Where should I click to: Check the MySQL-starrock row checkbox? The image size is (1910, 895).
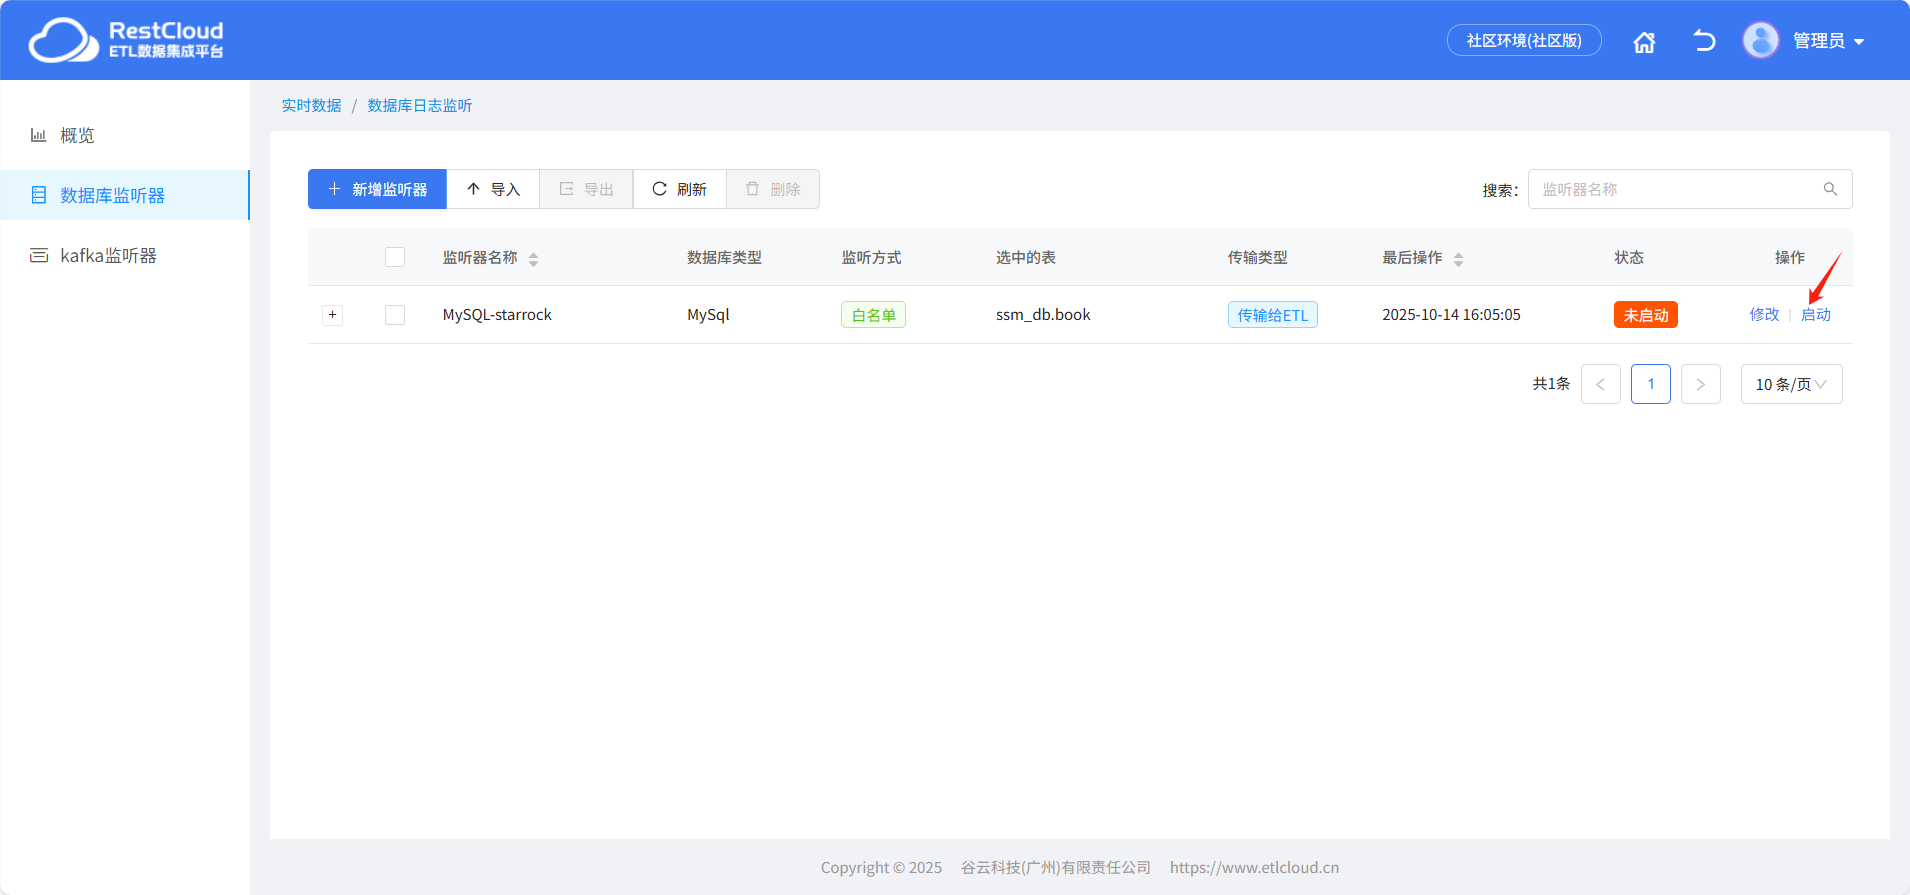395,315
